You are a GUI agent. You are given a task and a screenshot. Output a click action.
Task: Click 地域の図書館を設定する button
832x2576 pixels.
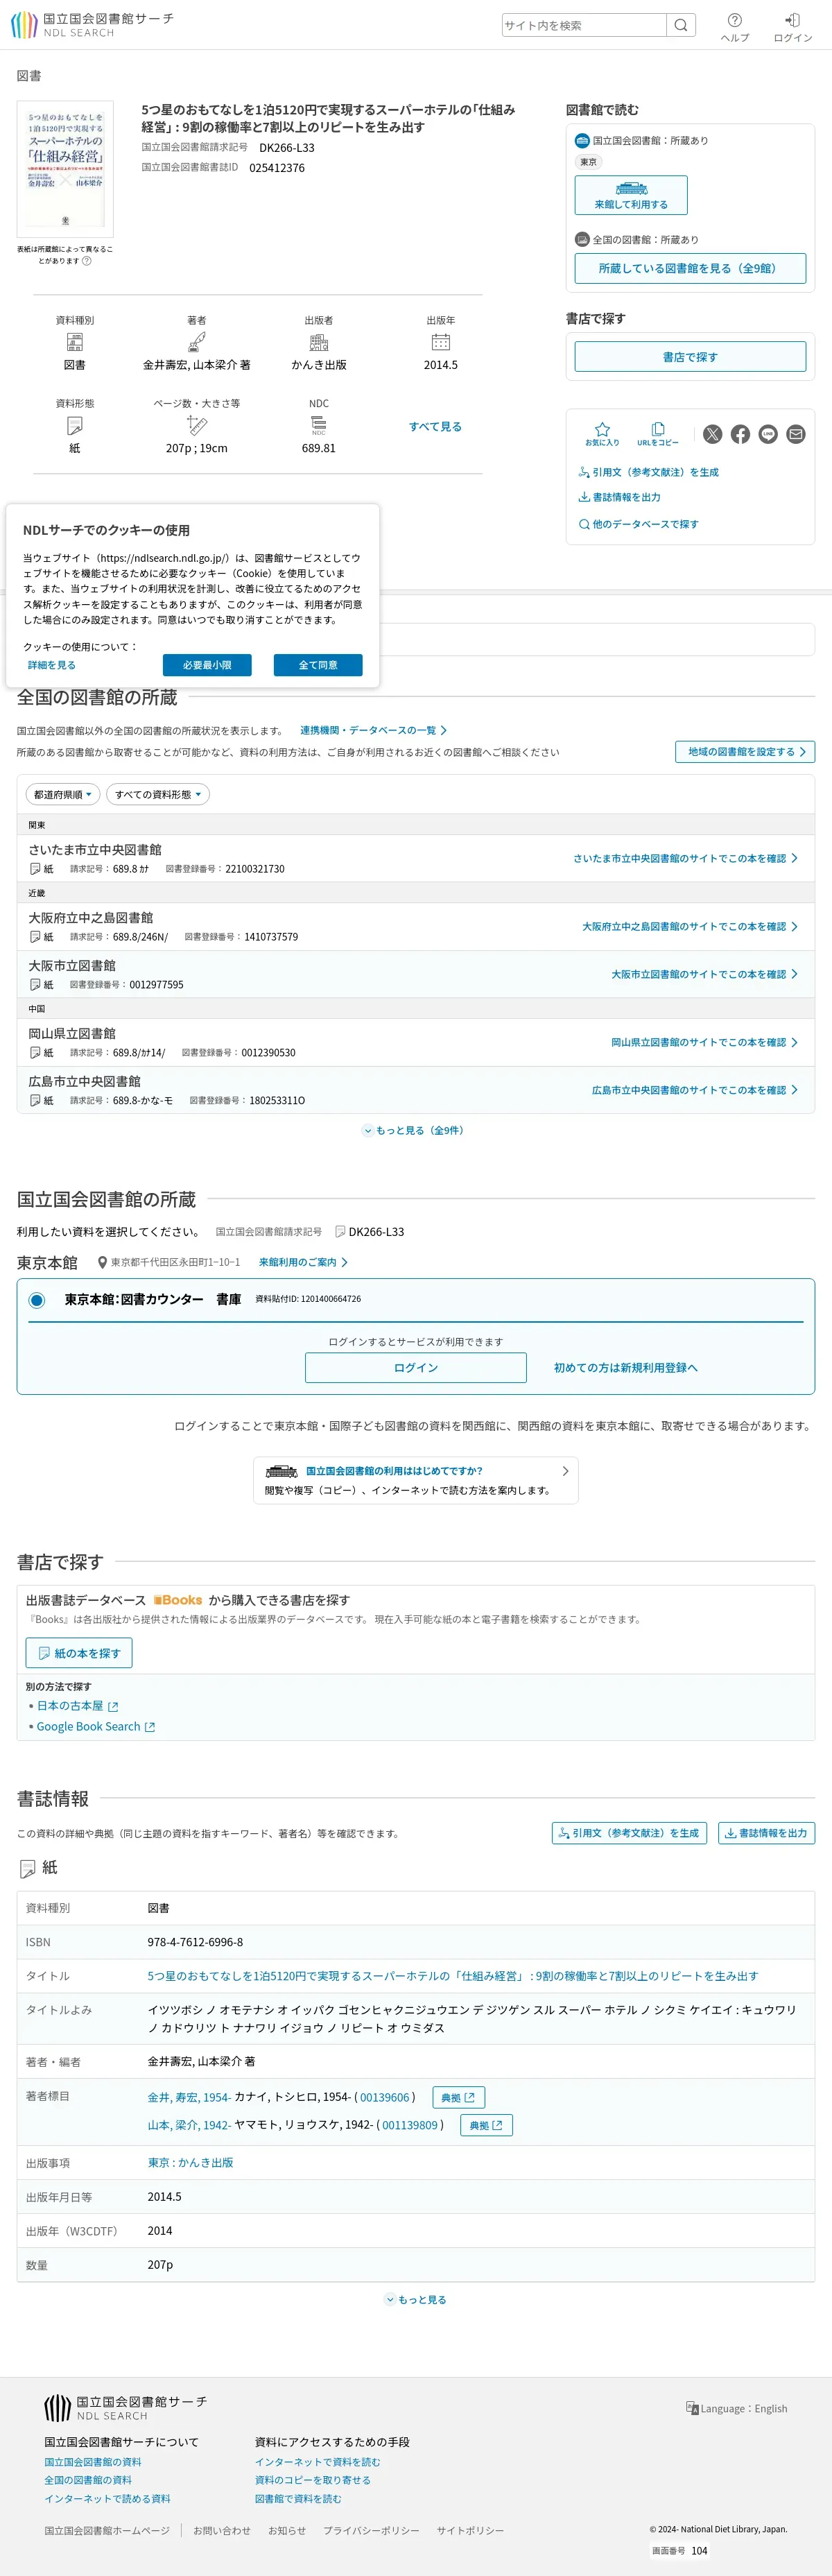pyautogui.click(x=745, y=752)
